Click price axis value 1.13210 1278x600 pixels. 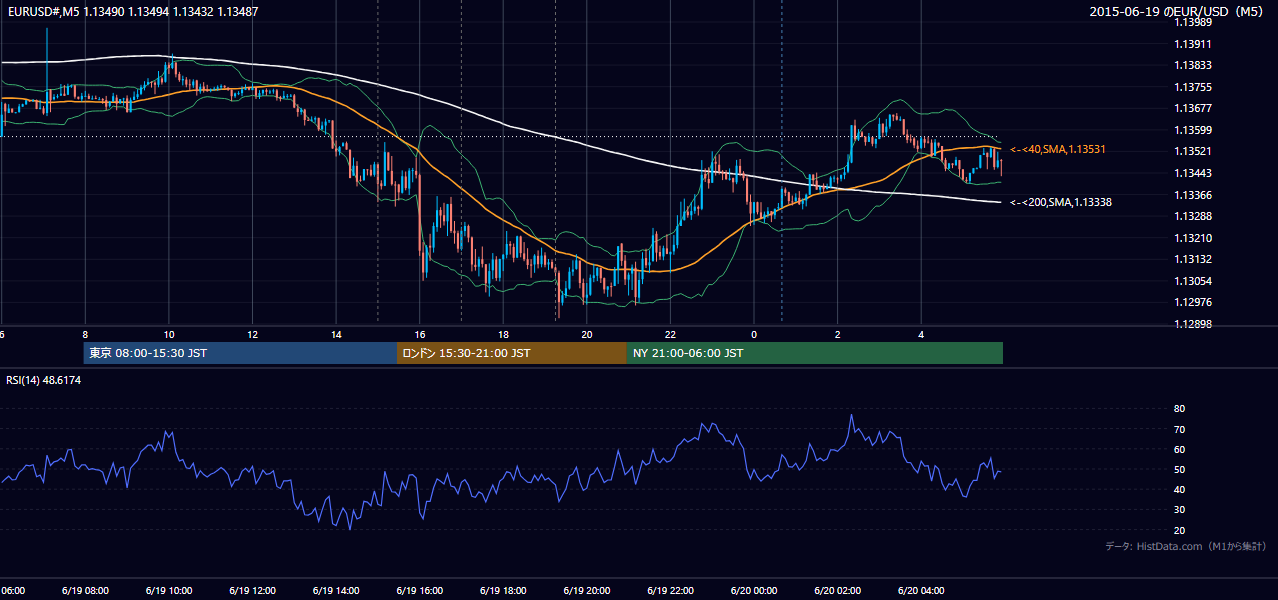[x=1192, y=238]
